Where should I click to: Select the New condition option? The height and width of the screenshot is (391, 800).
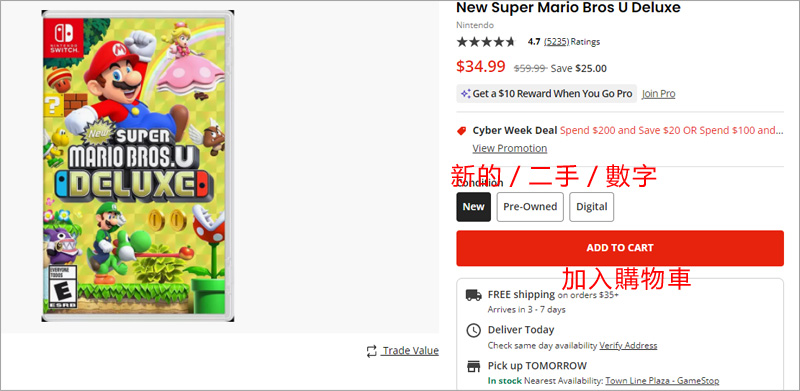click(x=473, y=207)
